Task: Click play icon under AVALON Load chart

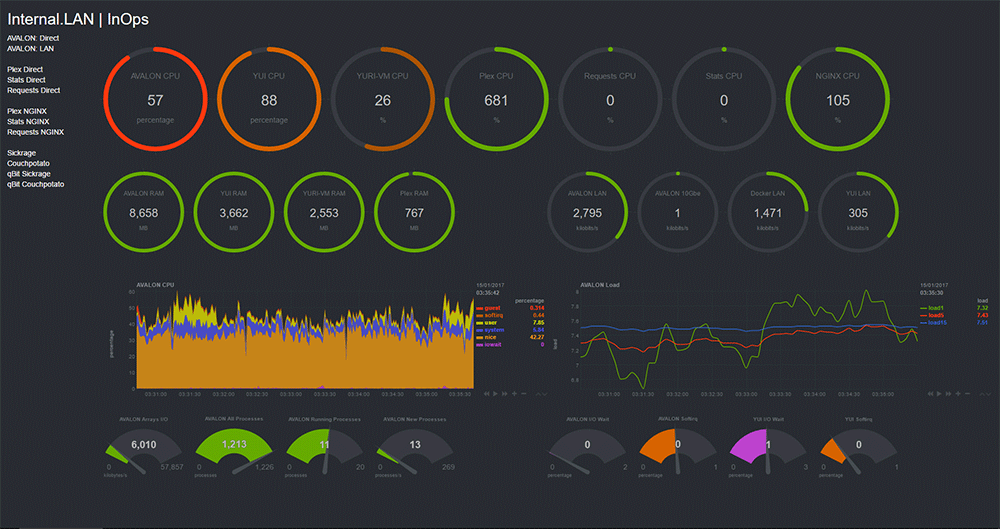Action: click(939, 394)
